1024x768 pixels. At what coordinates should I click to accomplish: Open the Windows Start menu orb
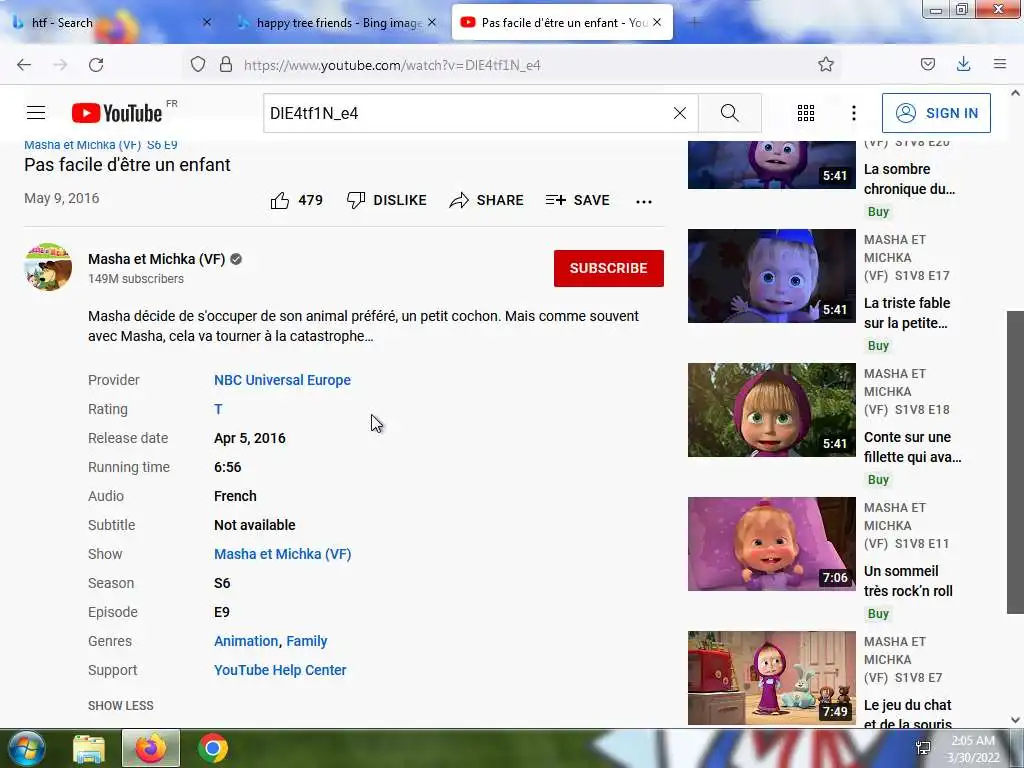click(x=26, y=748)
